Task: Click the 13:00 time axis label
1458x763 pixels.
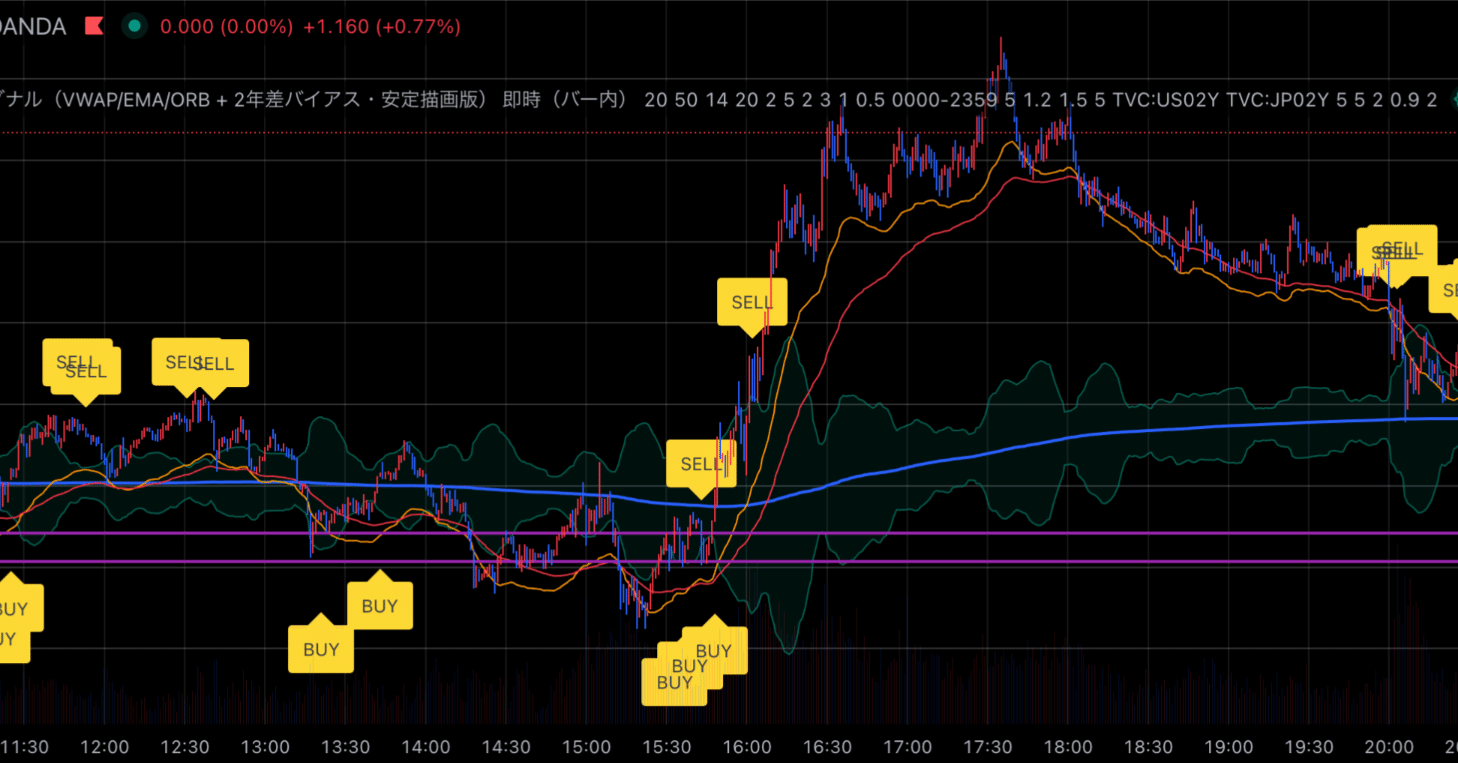Action: point(265,746)
